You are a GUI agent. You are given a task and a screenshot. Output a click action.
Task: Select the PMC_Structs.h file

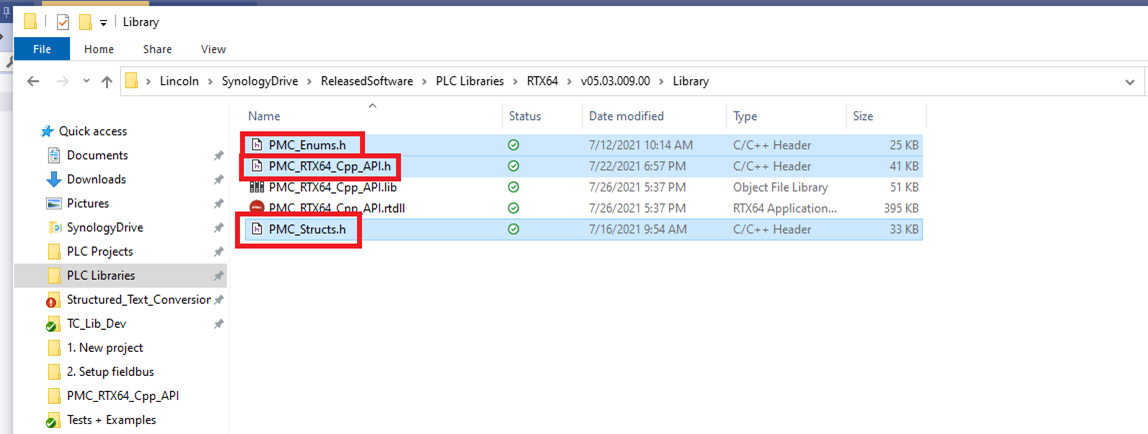(x=304, y=229)
